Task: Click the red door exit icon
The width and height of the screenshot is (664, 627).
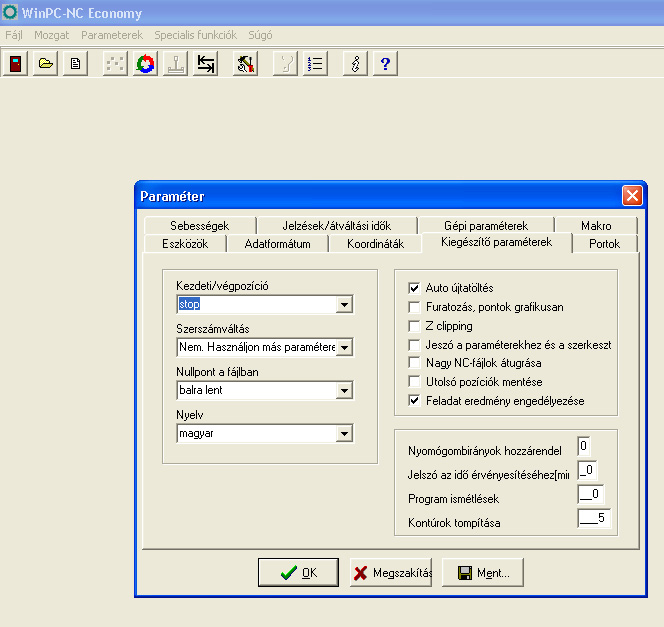Action: 15,64
